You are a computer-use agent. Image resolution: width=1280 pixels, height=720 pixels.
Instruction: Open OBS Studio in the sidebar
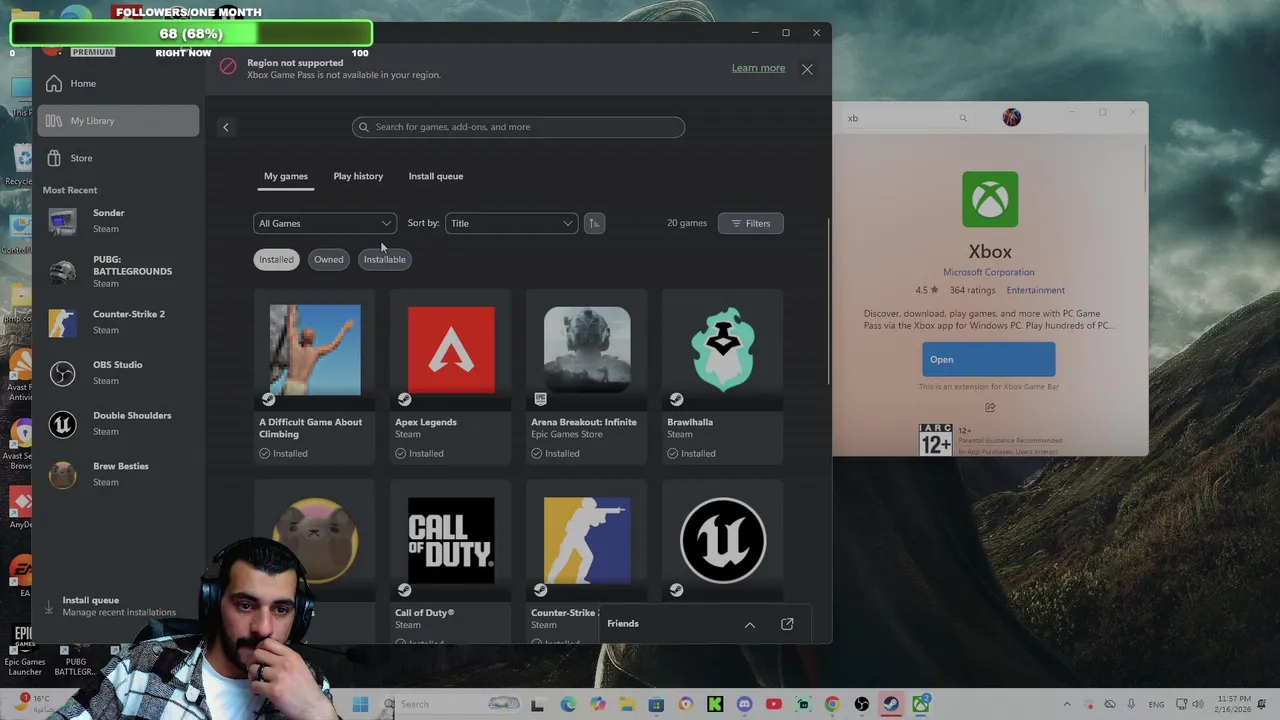click(x=118, y=372)
